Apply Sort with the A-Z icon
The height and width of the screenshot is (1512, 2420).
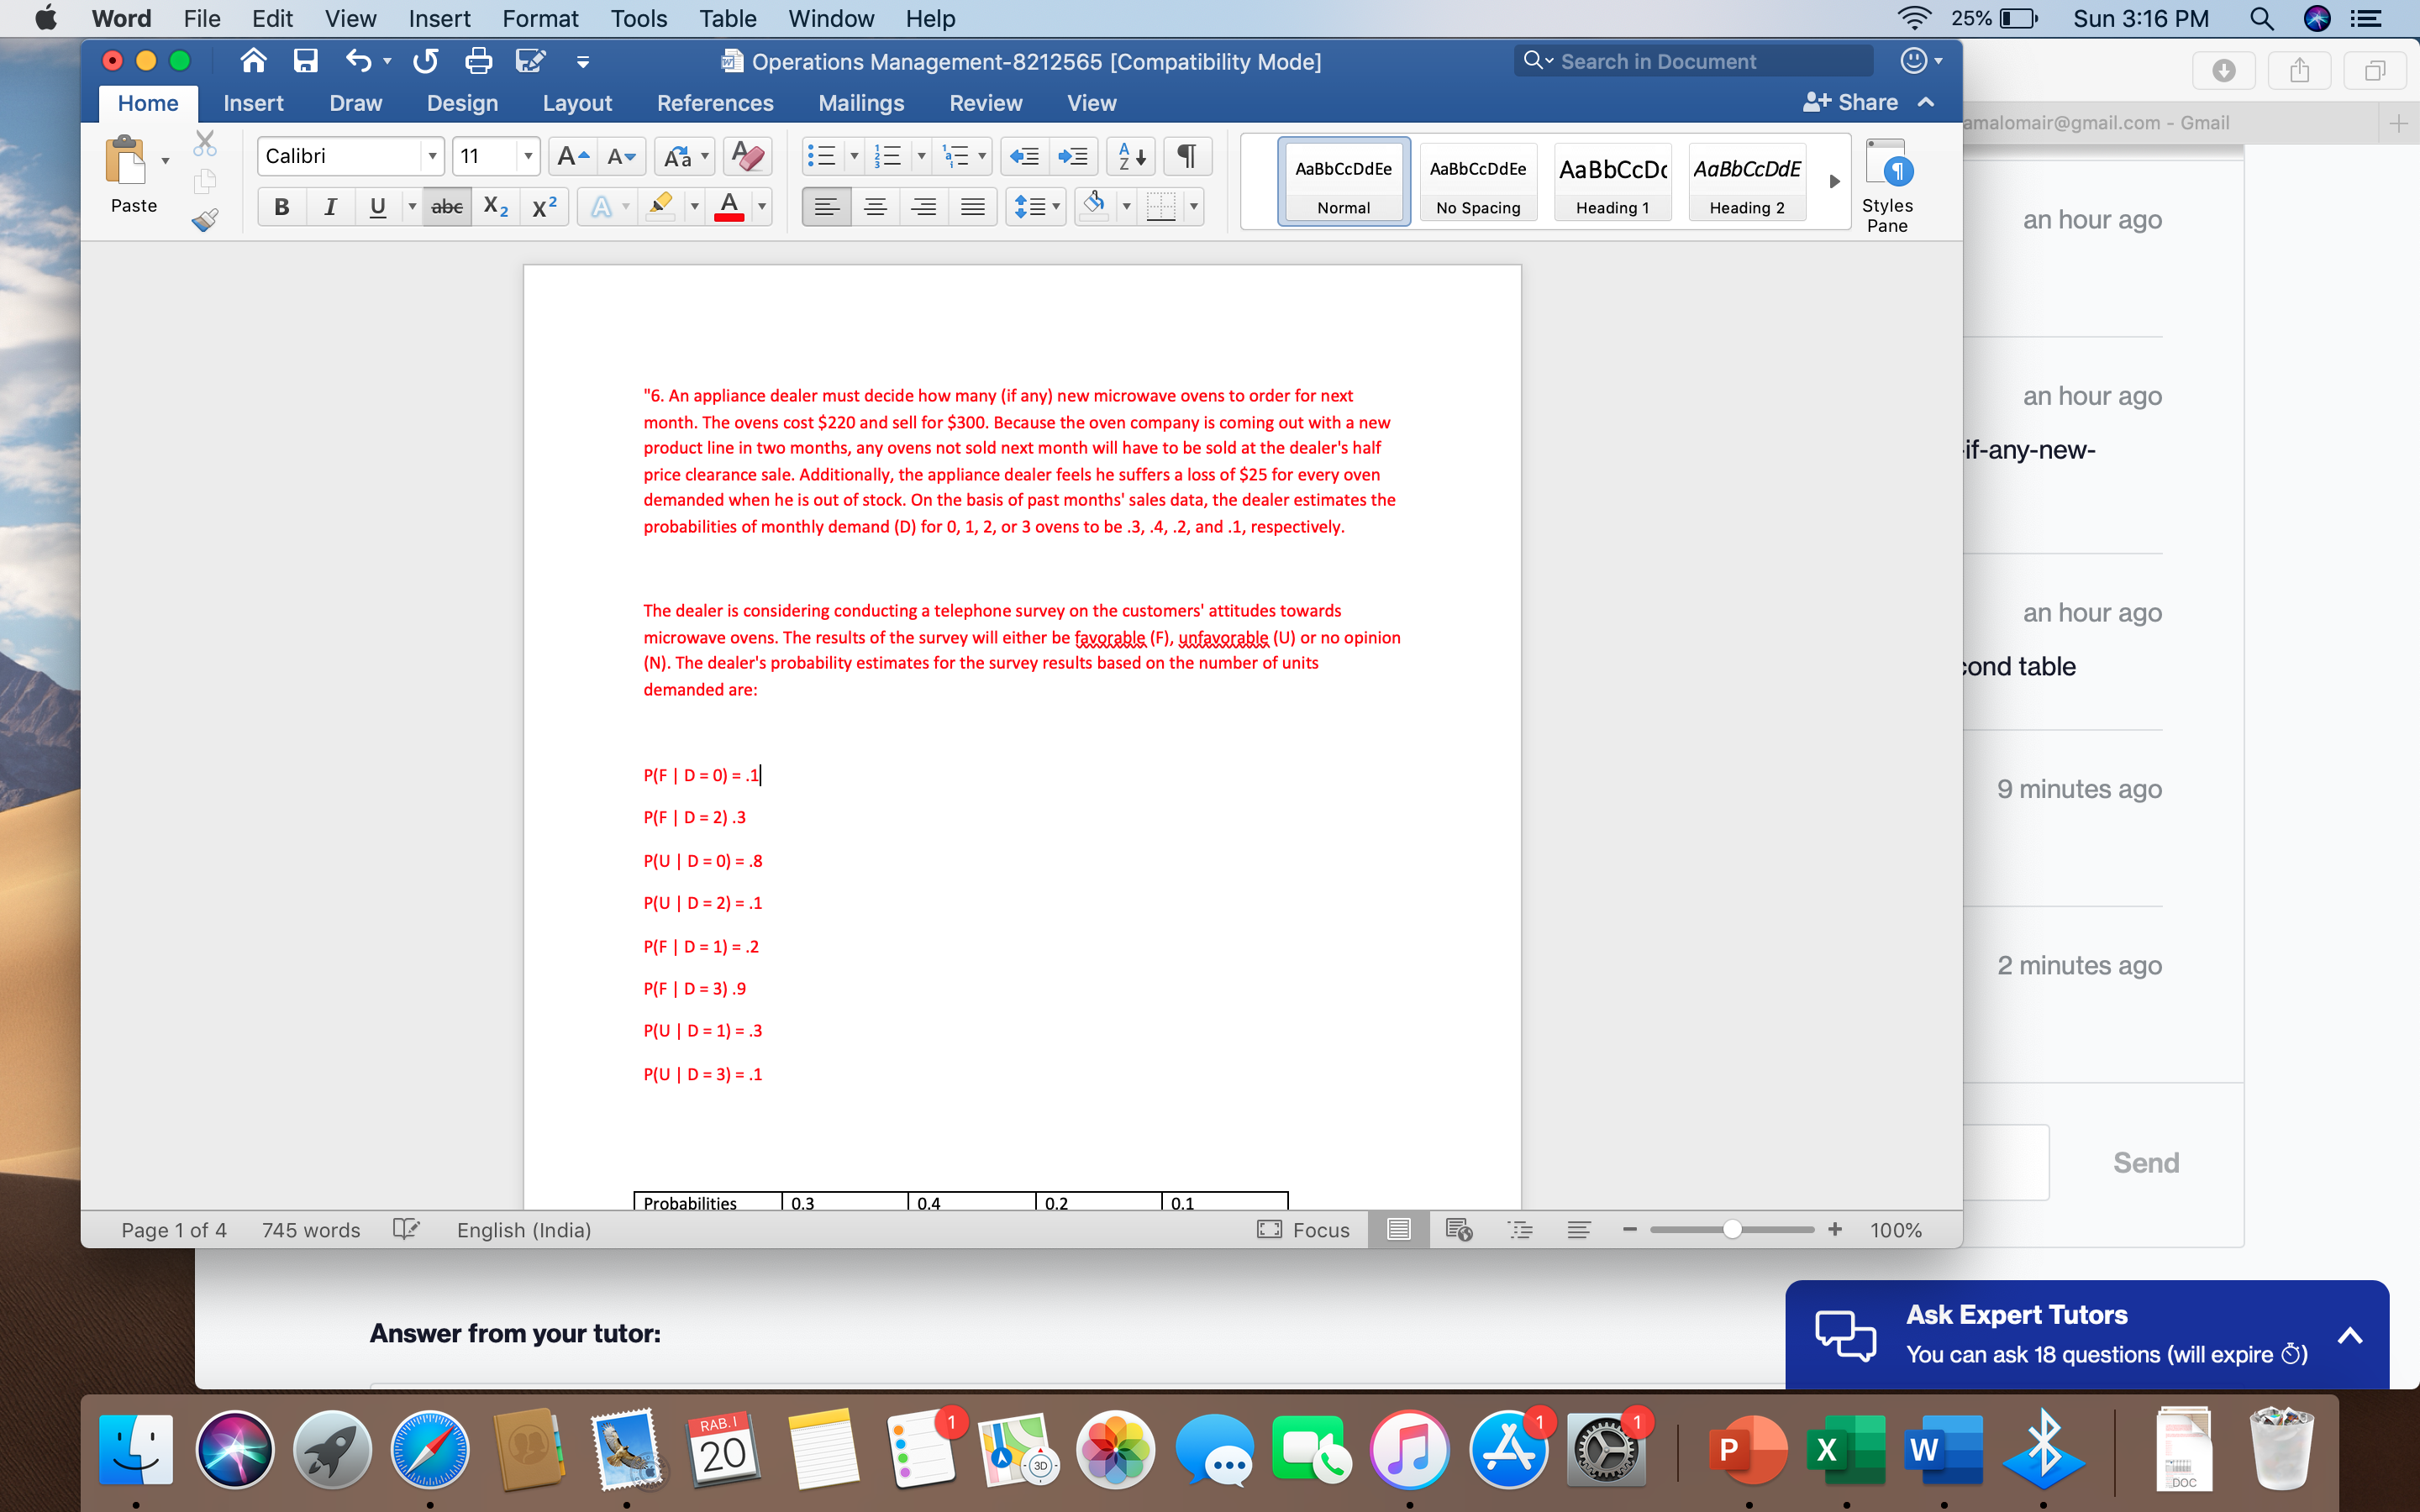coord(1130,156)
